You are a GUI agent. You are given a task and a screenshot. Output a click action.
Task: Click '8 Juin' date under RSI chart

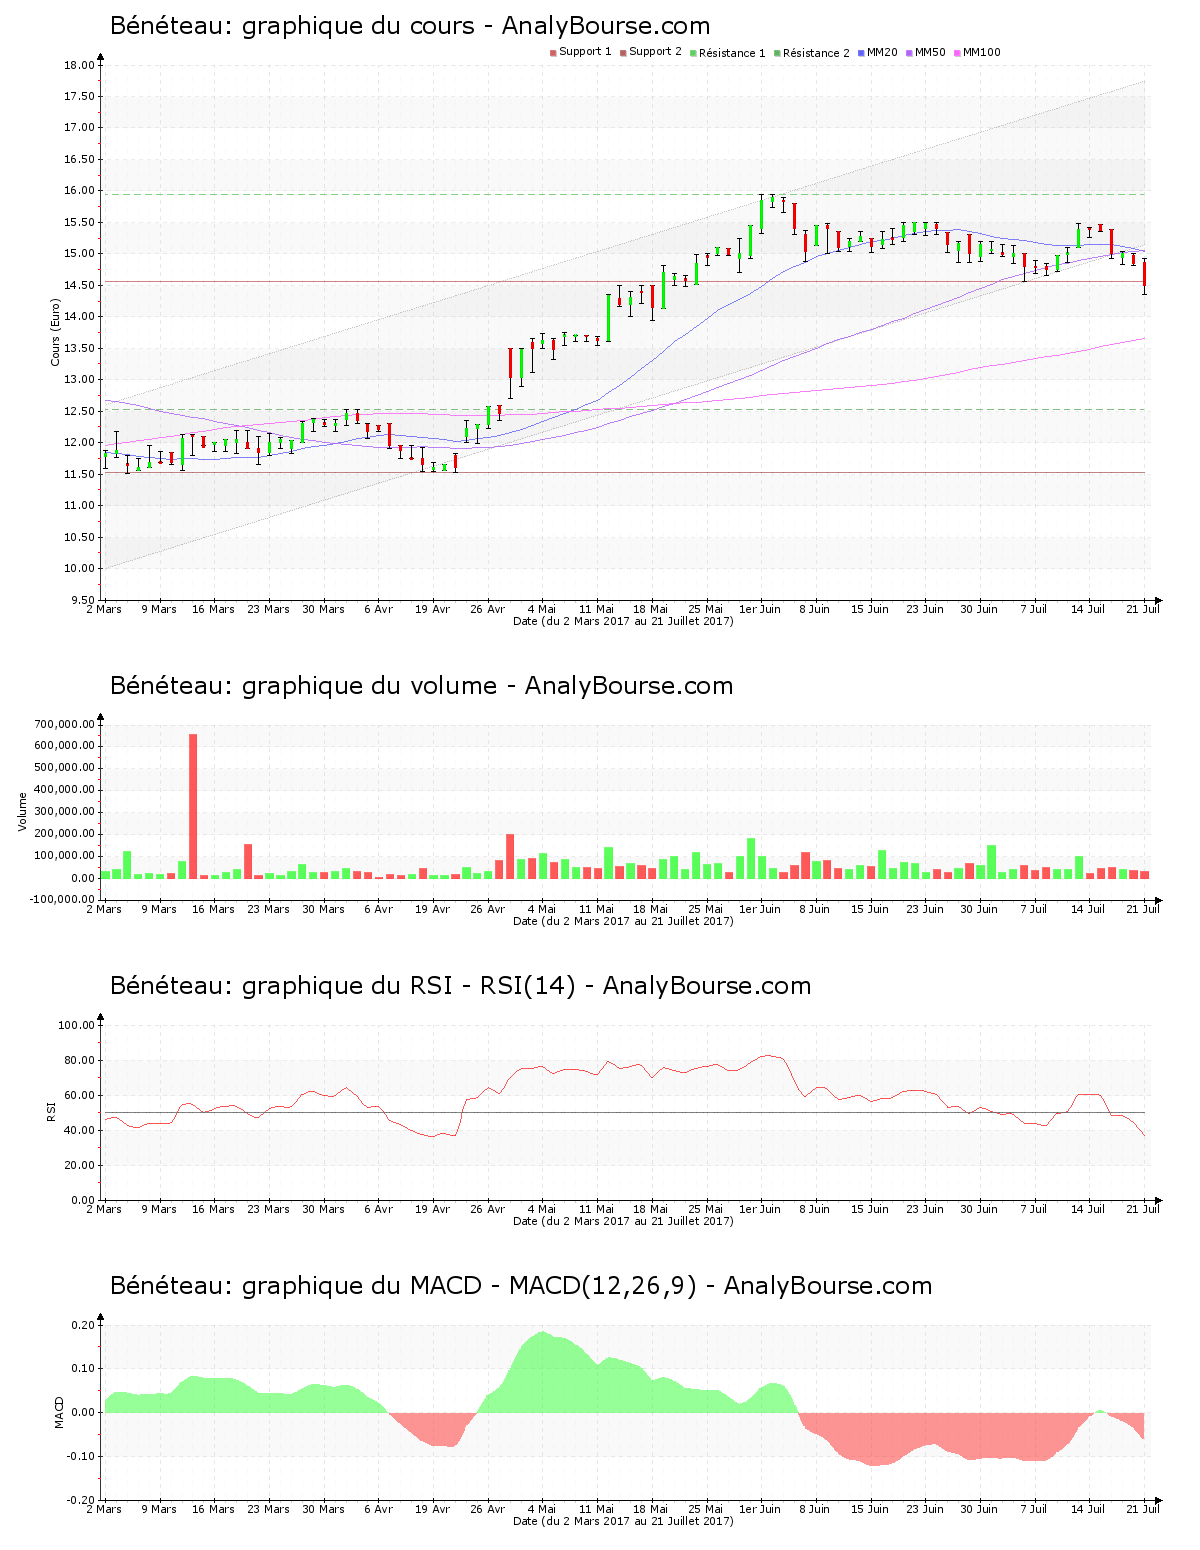(x=815, y=1209)
